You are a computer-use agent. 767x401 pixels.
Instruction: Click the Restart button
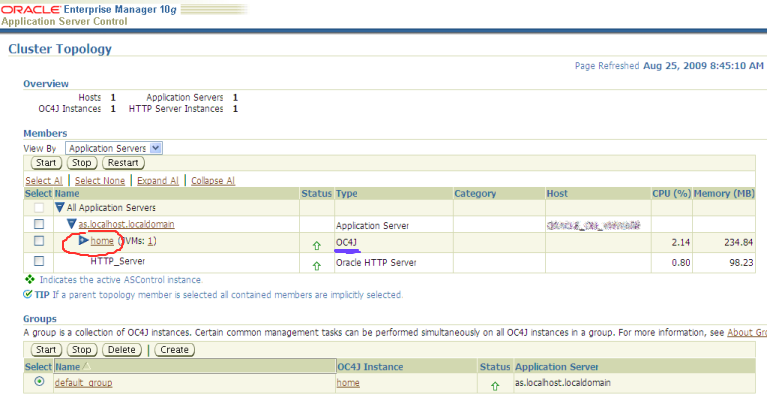123,163
